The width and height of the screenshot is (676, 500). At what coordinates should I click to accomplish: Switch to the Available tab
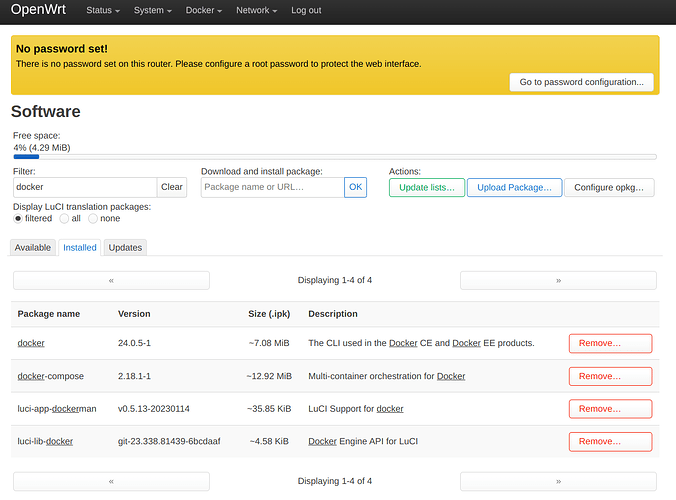(33, 248)
